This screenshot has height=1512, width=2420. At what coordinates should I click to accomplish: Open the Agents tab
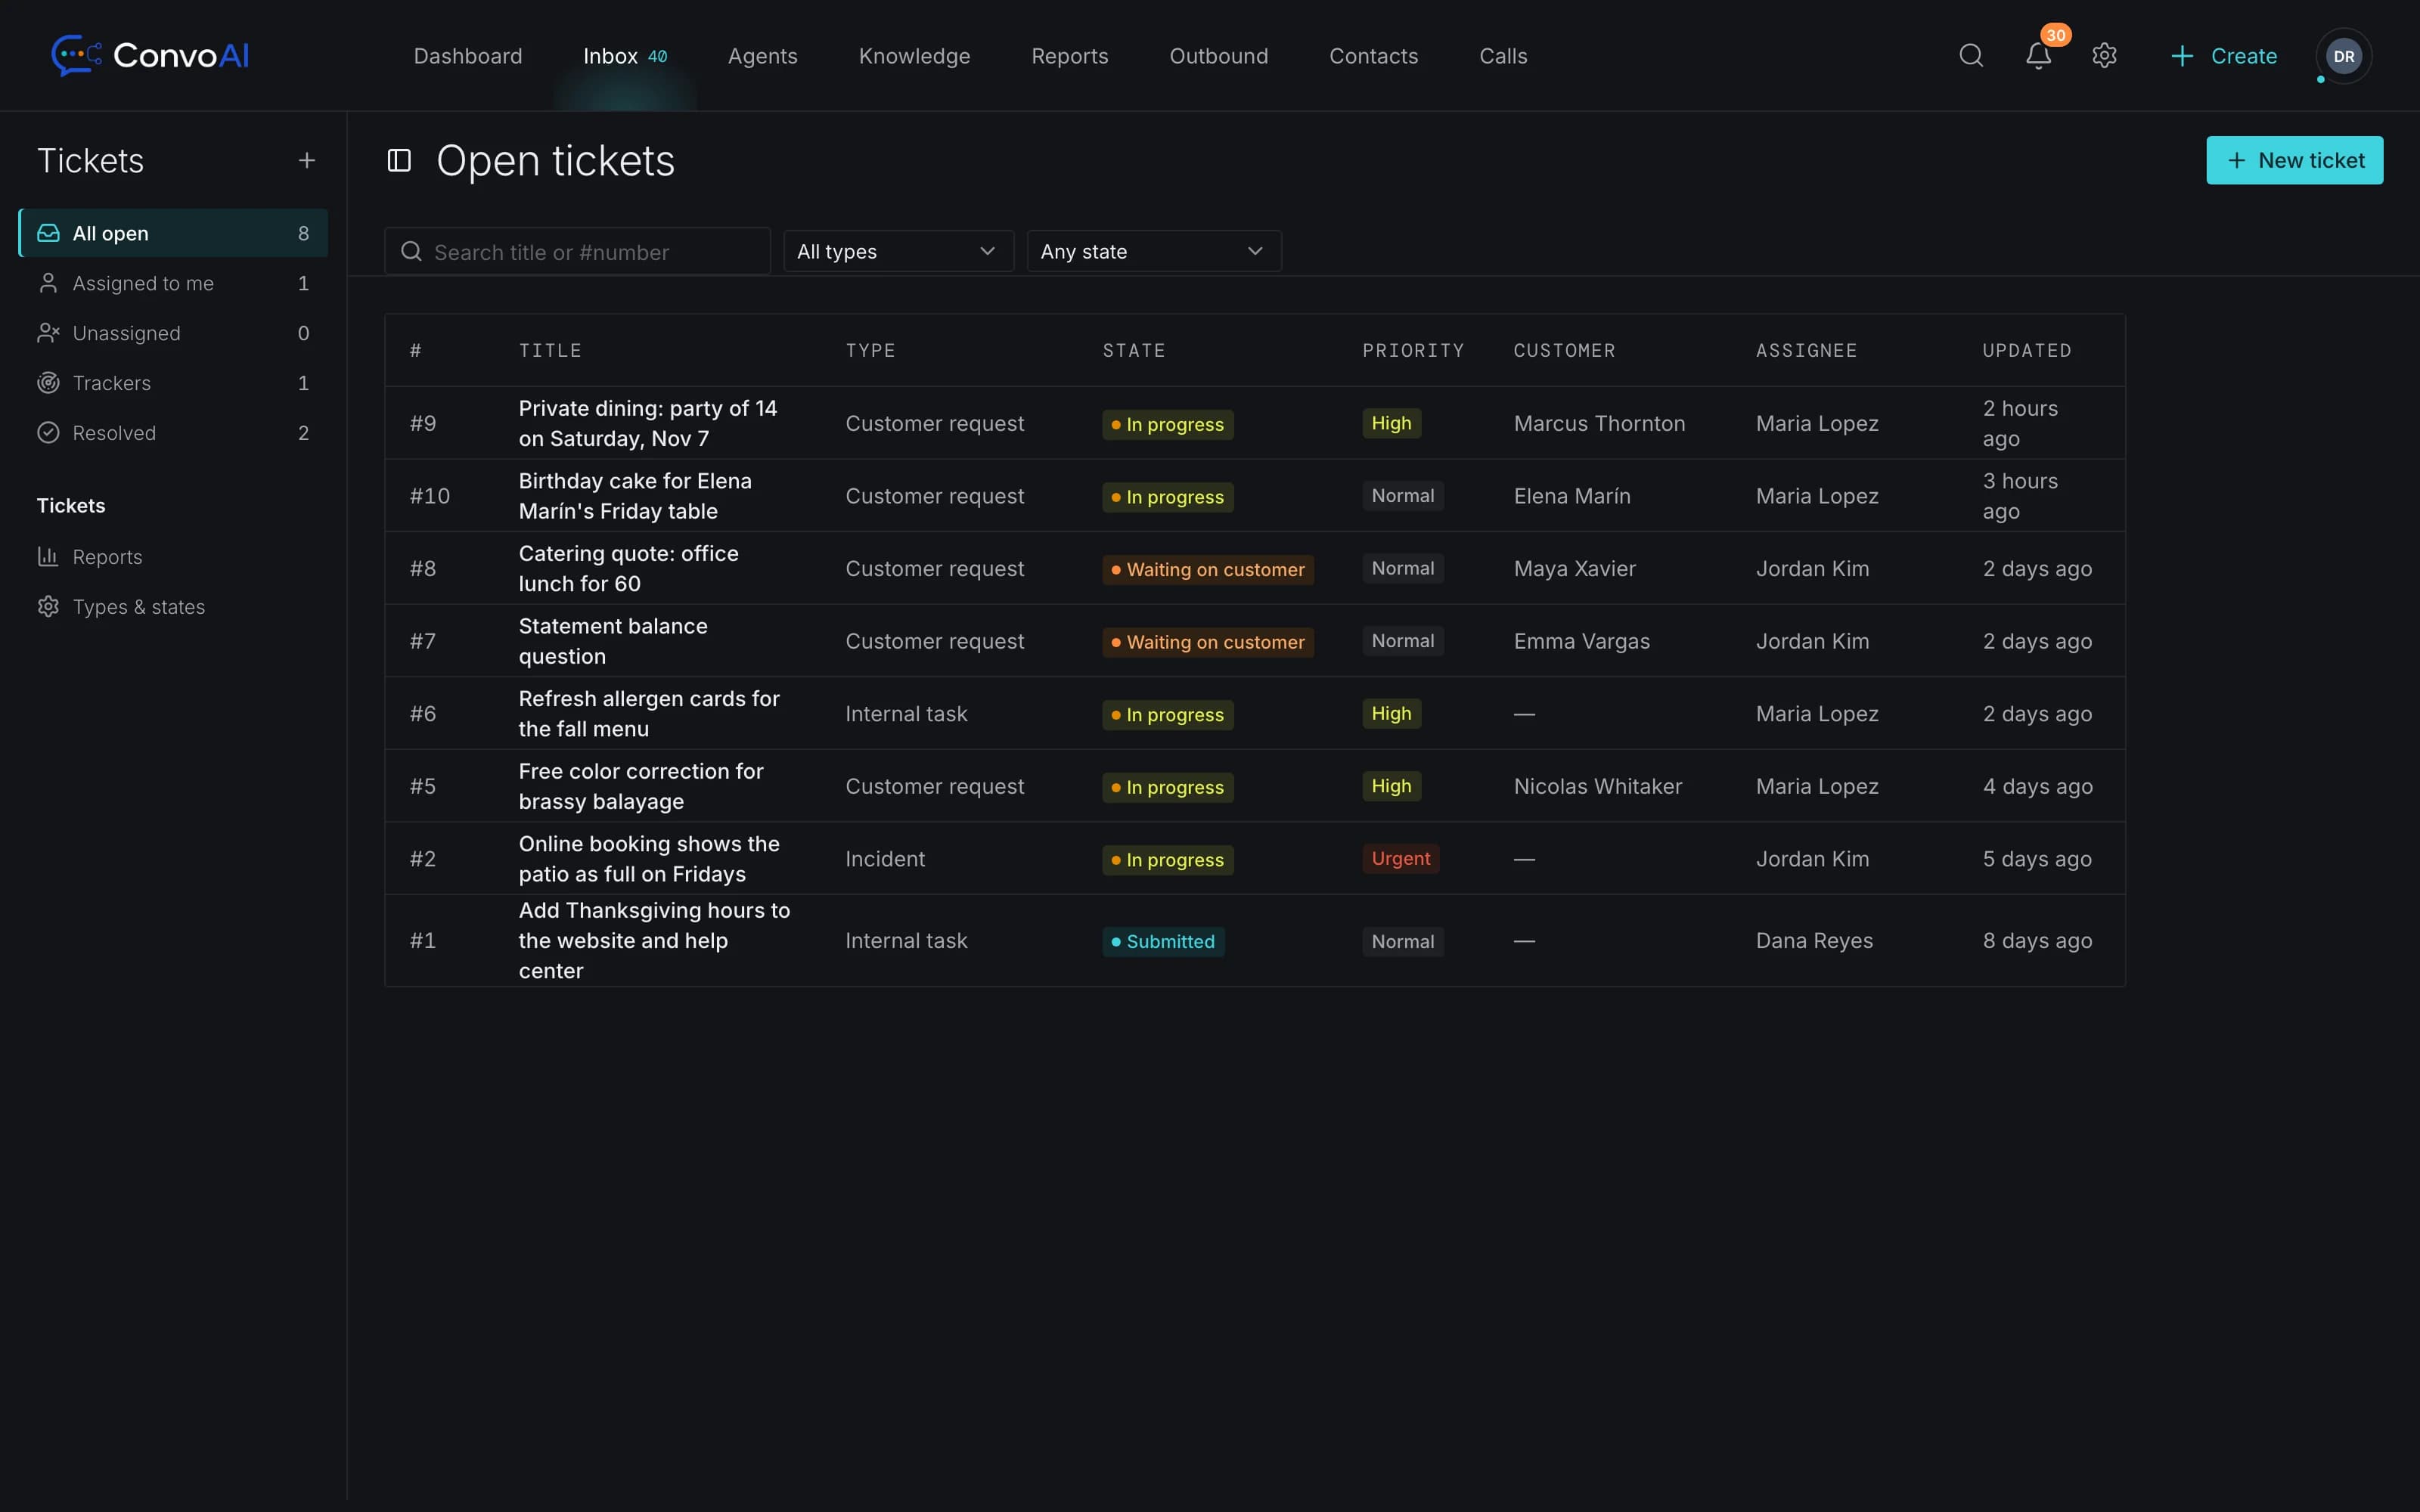coord(762,56)
